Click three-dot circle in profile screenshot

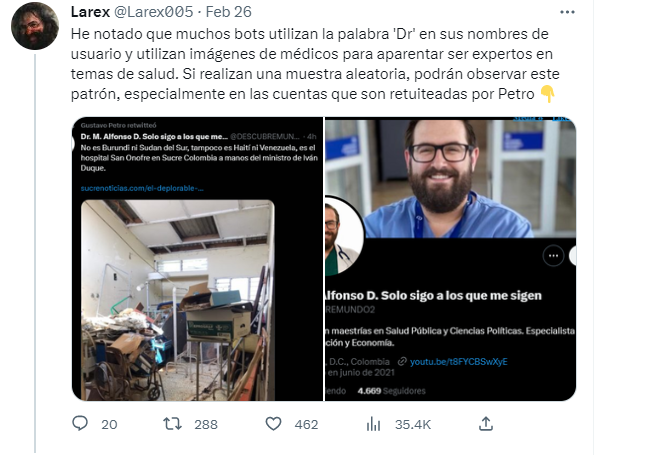553,256
